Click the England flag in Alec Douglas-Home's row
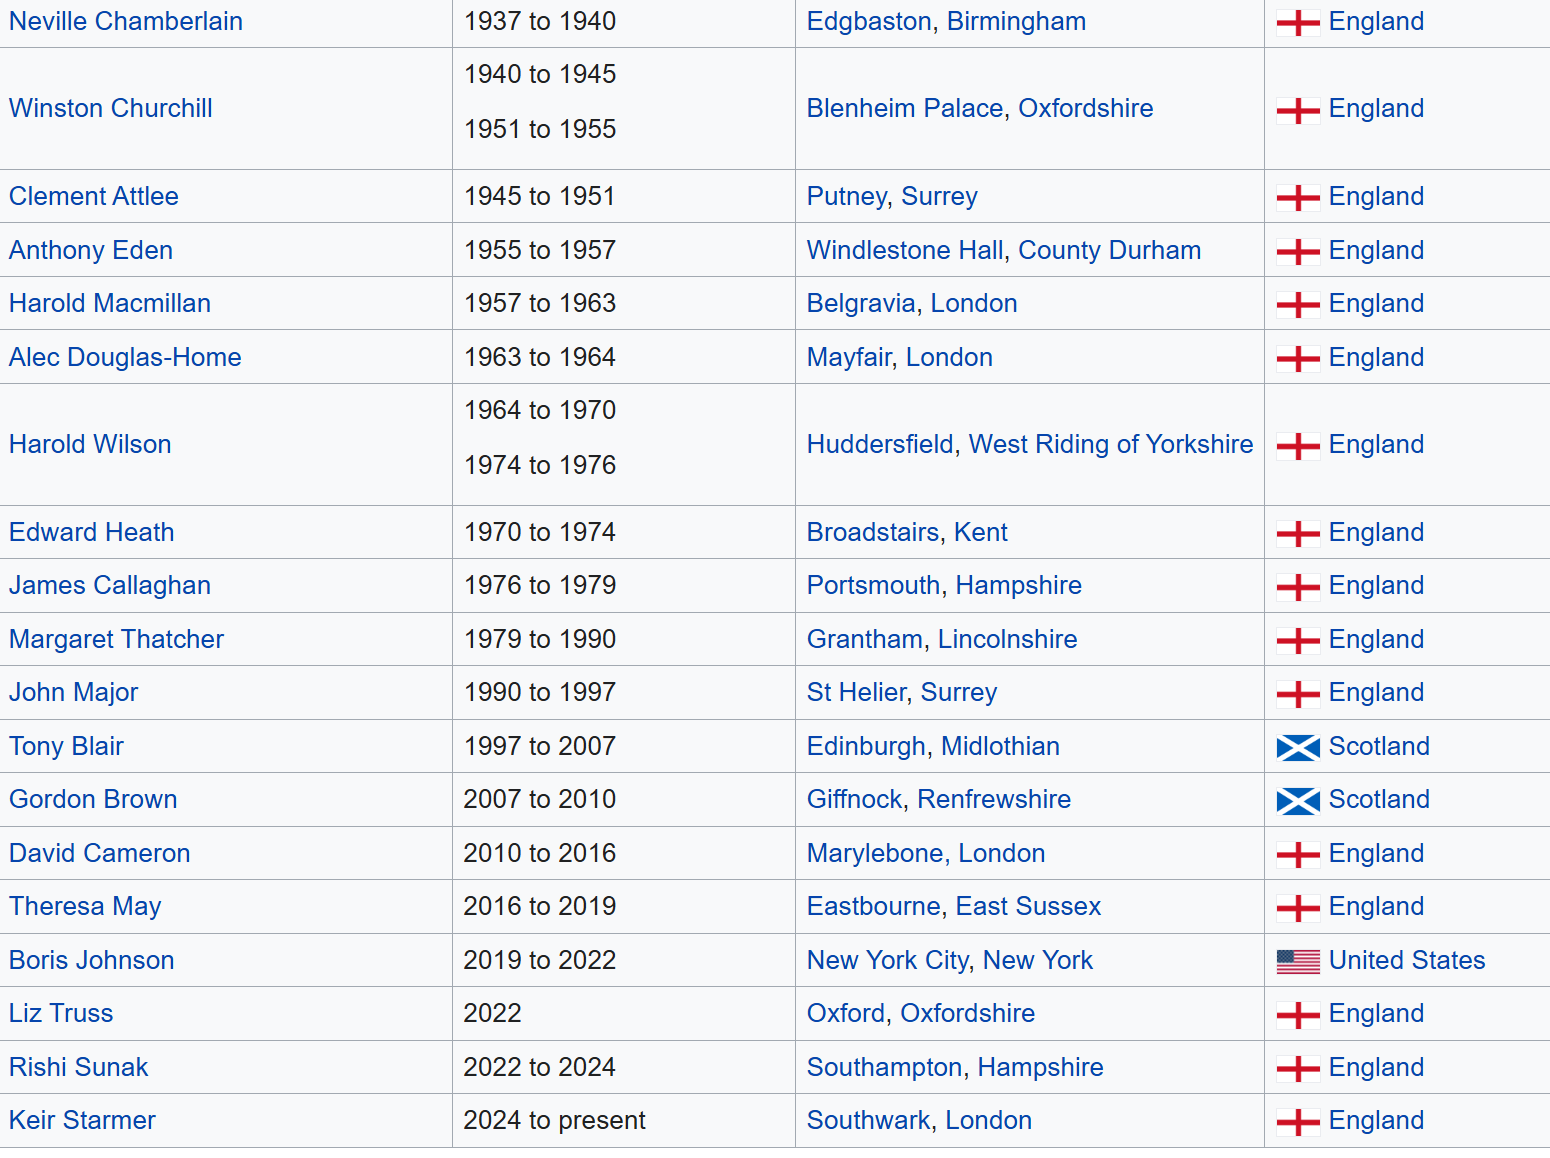 1298,359
